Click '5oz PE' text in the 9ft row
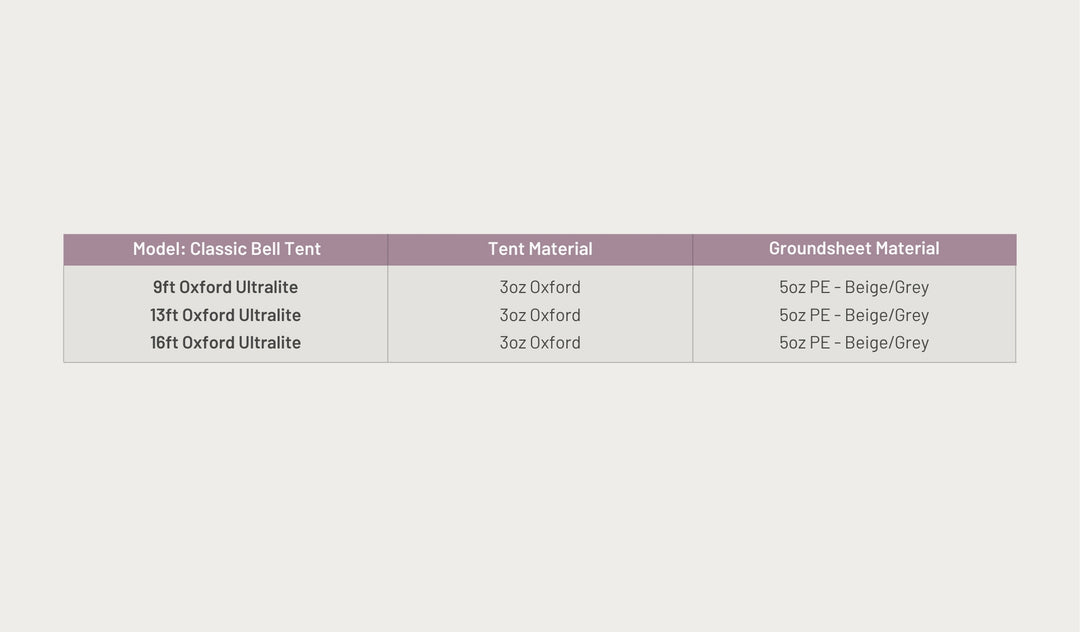Screen dimensions: 1080x632 (804, 287)
